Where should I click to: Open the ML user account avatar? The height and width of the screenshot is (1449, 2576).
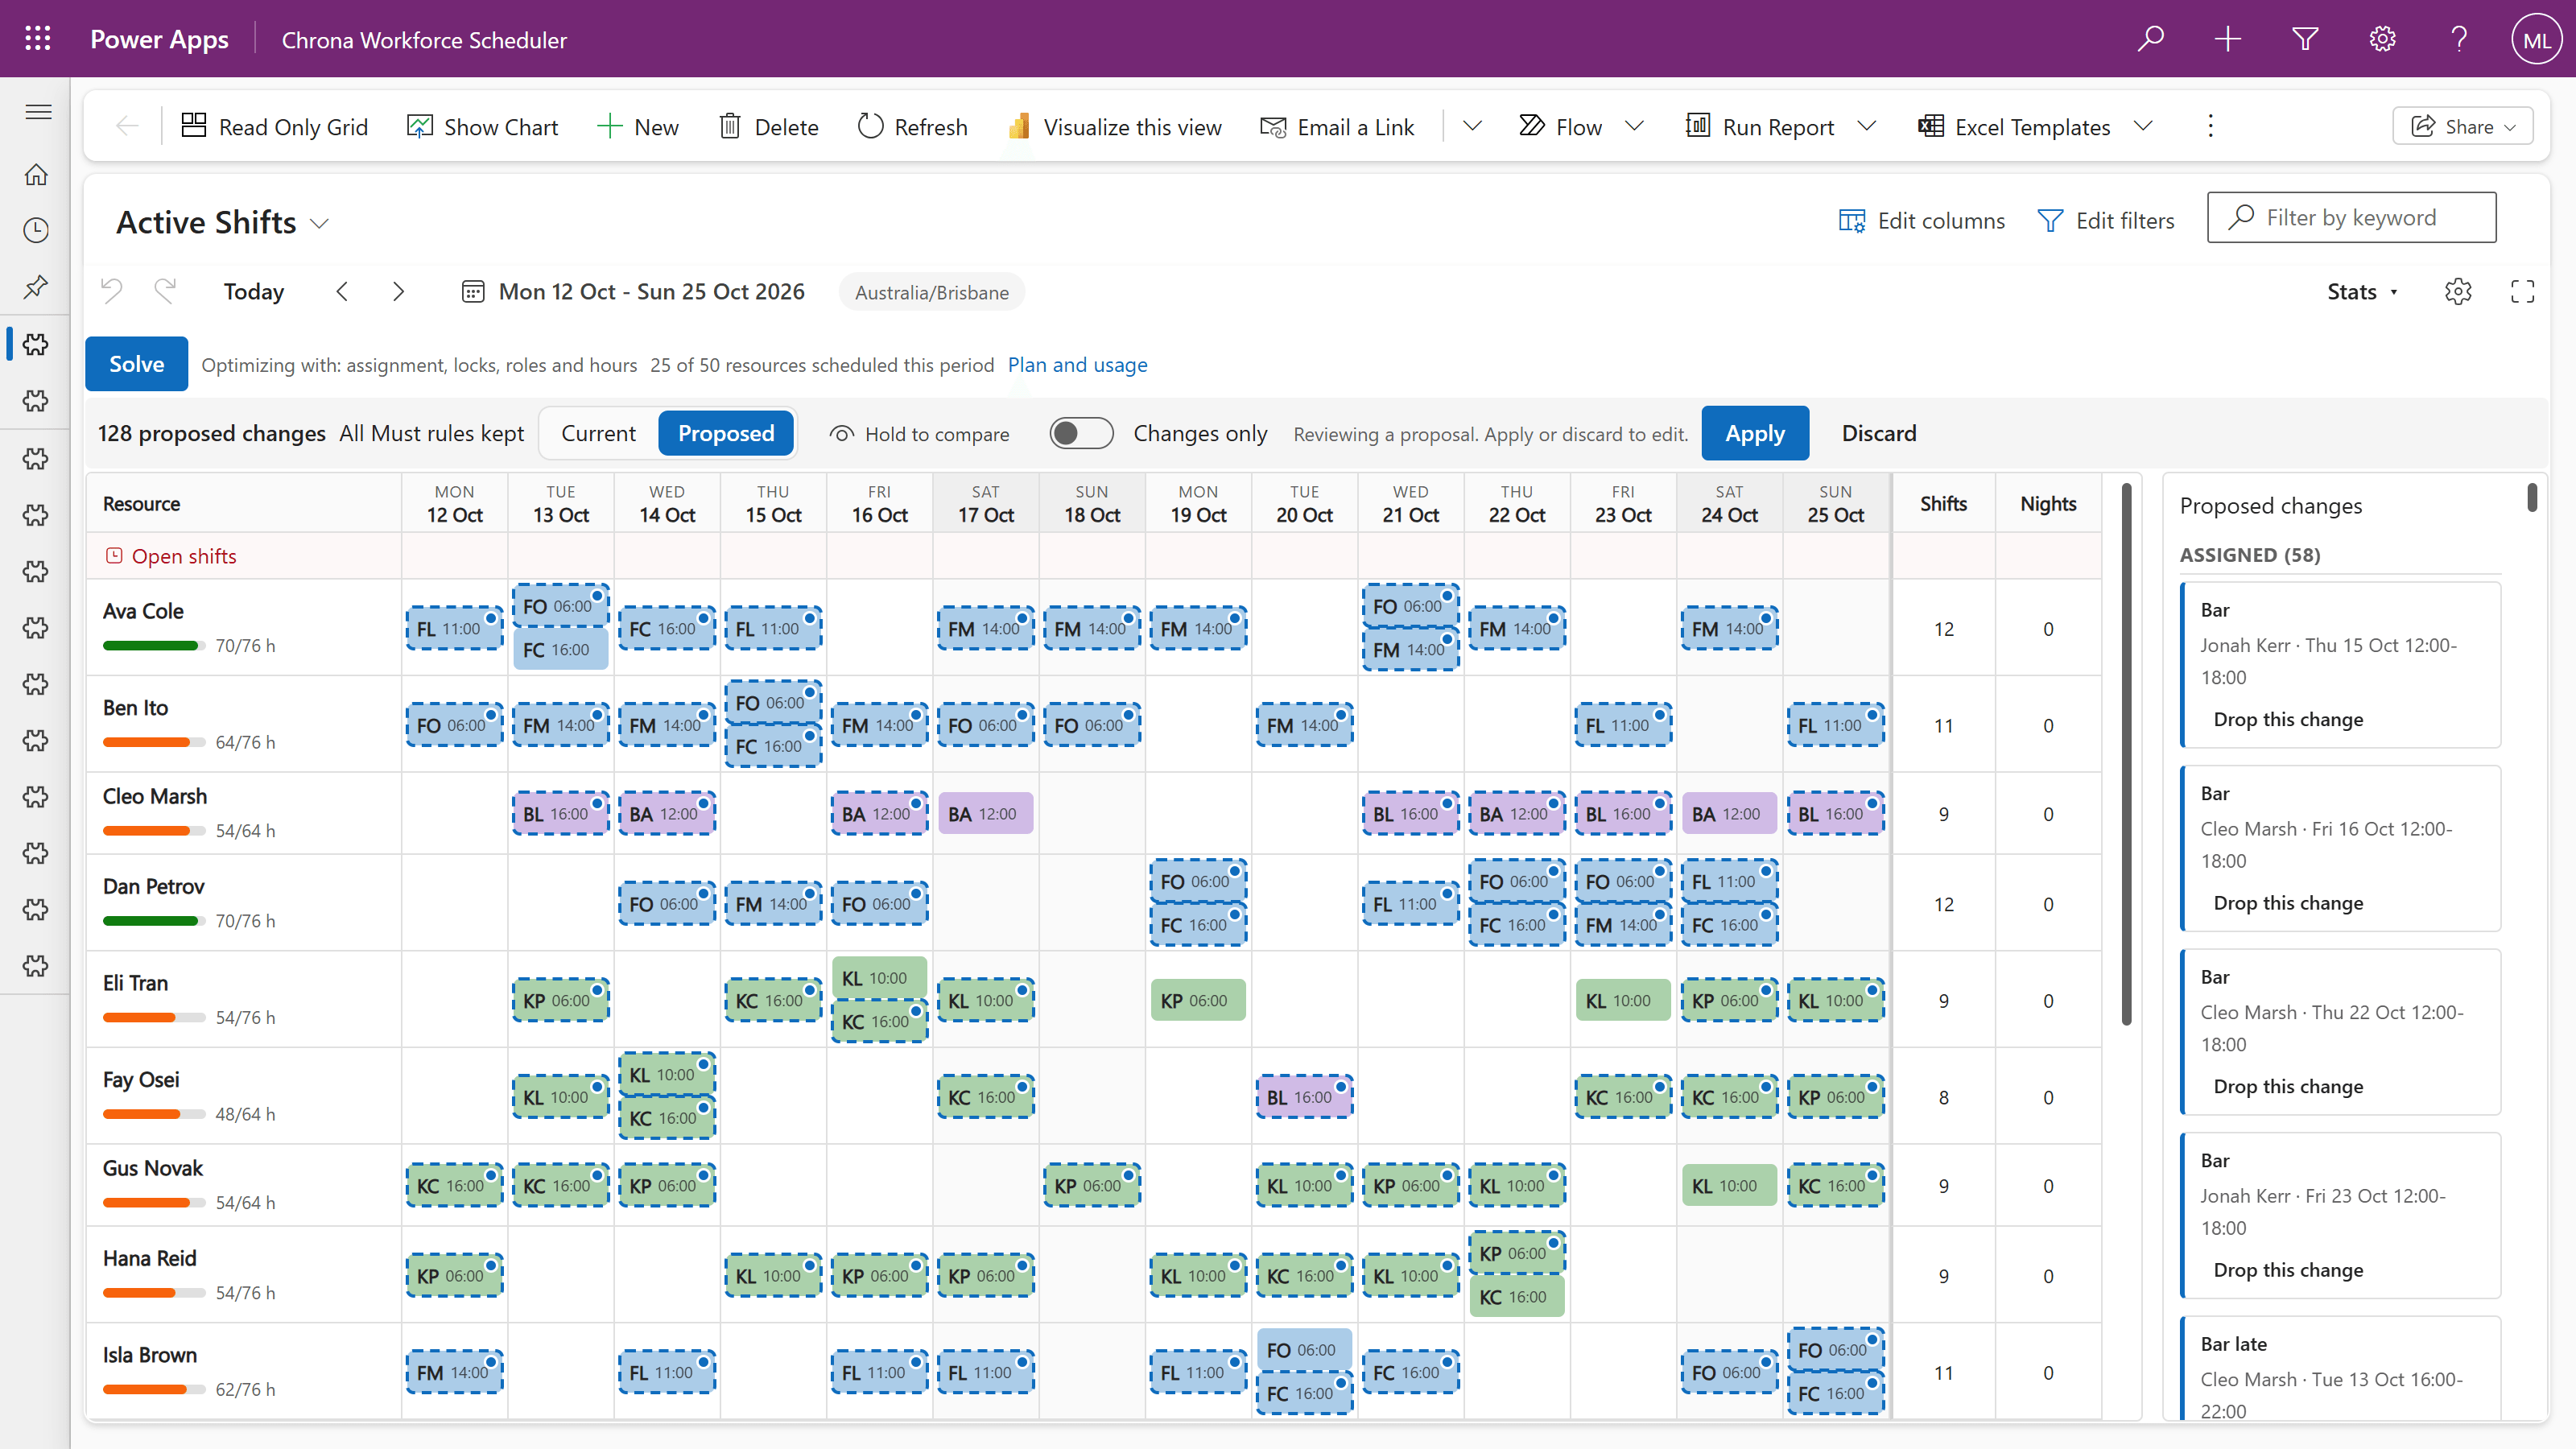[x=2536, y=39]
